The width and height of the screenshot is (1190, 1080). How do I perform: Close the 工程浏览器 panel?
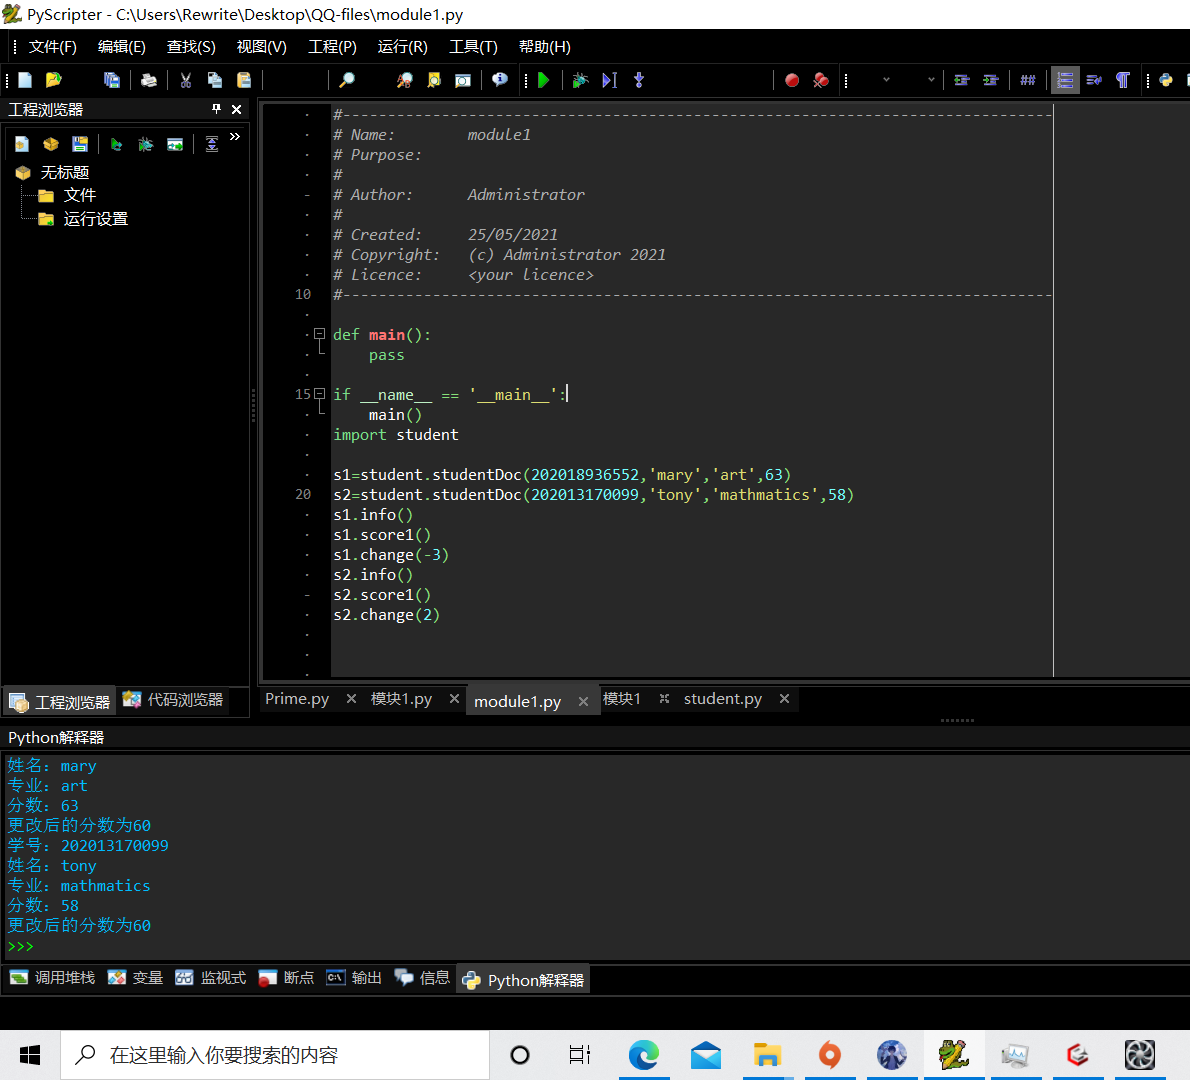[237, 109]
